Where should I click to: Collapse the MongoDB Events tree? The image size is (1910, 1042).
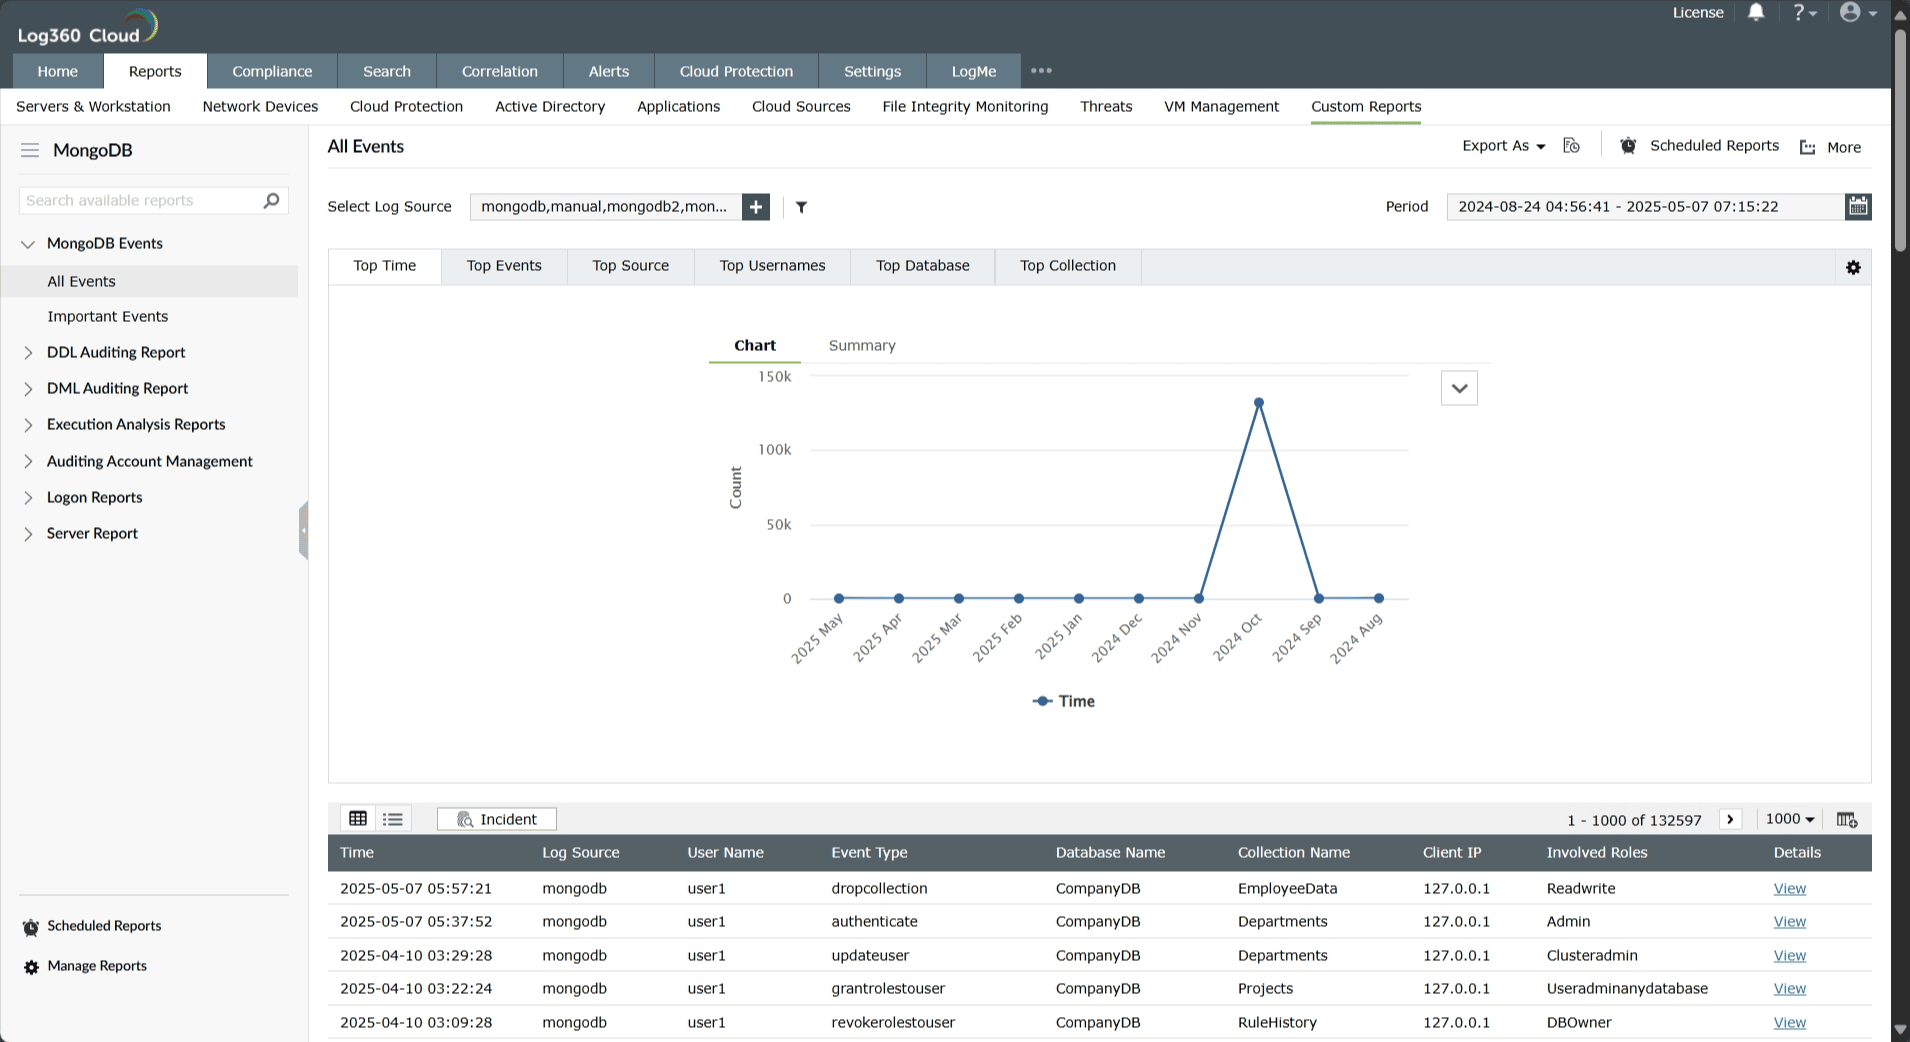pyautogui.click(x=27, y=243)
